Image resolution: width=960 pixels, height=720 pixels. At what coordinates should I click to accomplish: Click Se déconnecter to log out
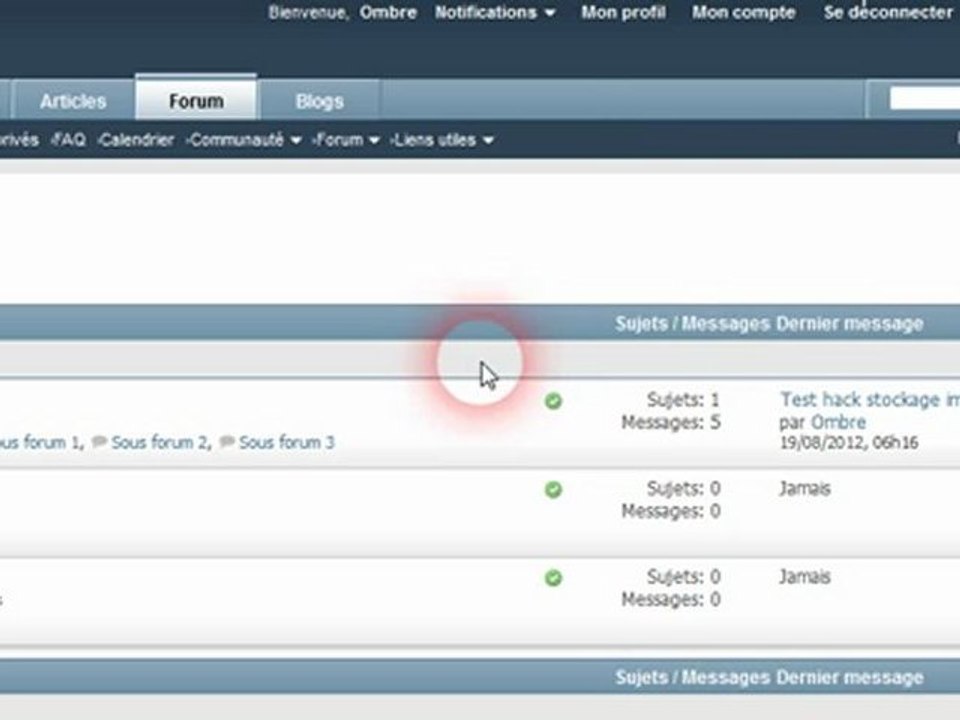pos(888,12)
